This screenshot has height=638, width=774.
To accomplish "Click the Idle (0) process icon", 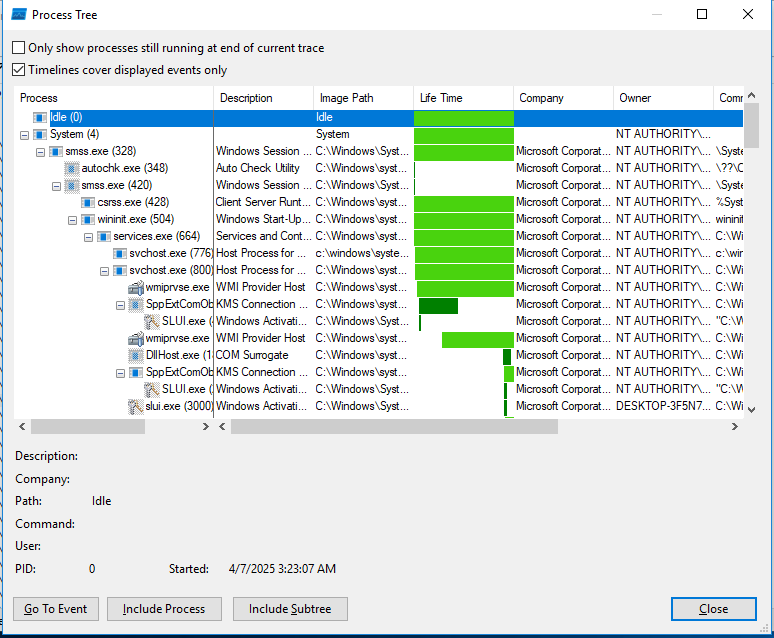I will (x=40, y=118).
